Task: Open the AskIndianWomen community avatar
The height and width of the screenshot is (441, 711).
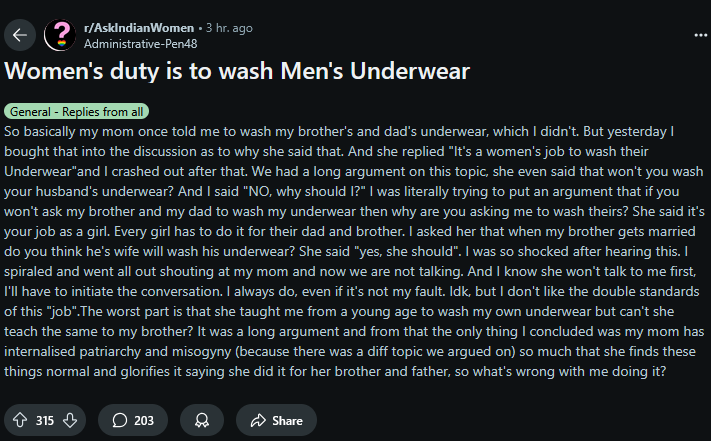Action: tap(60, 35)
